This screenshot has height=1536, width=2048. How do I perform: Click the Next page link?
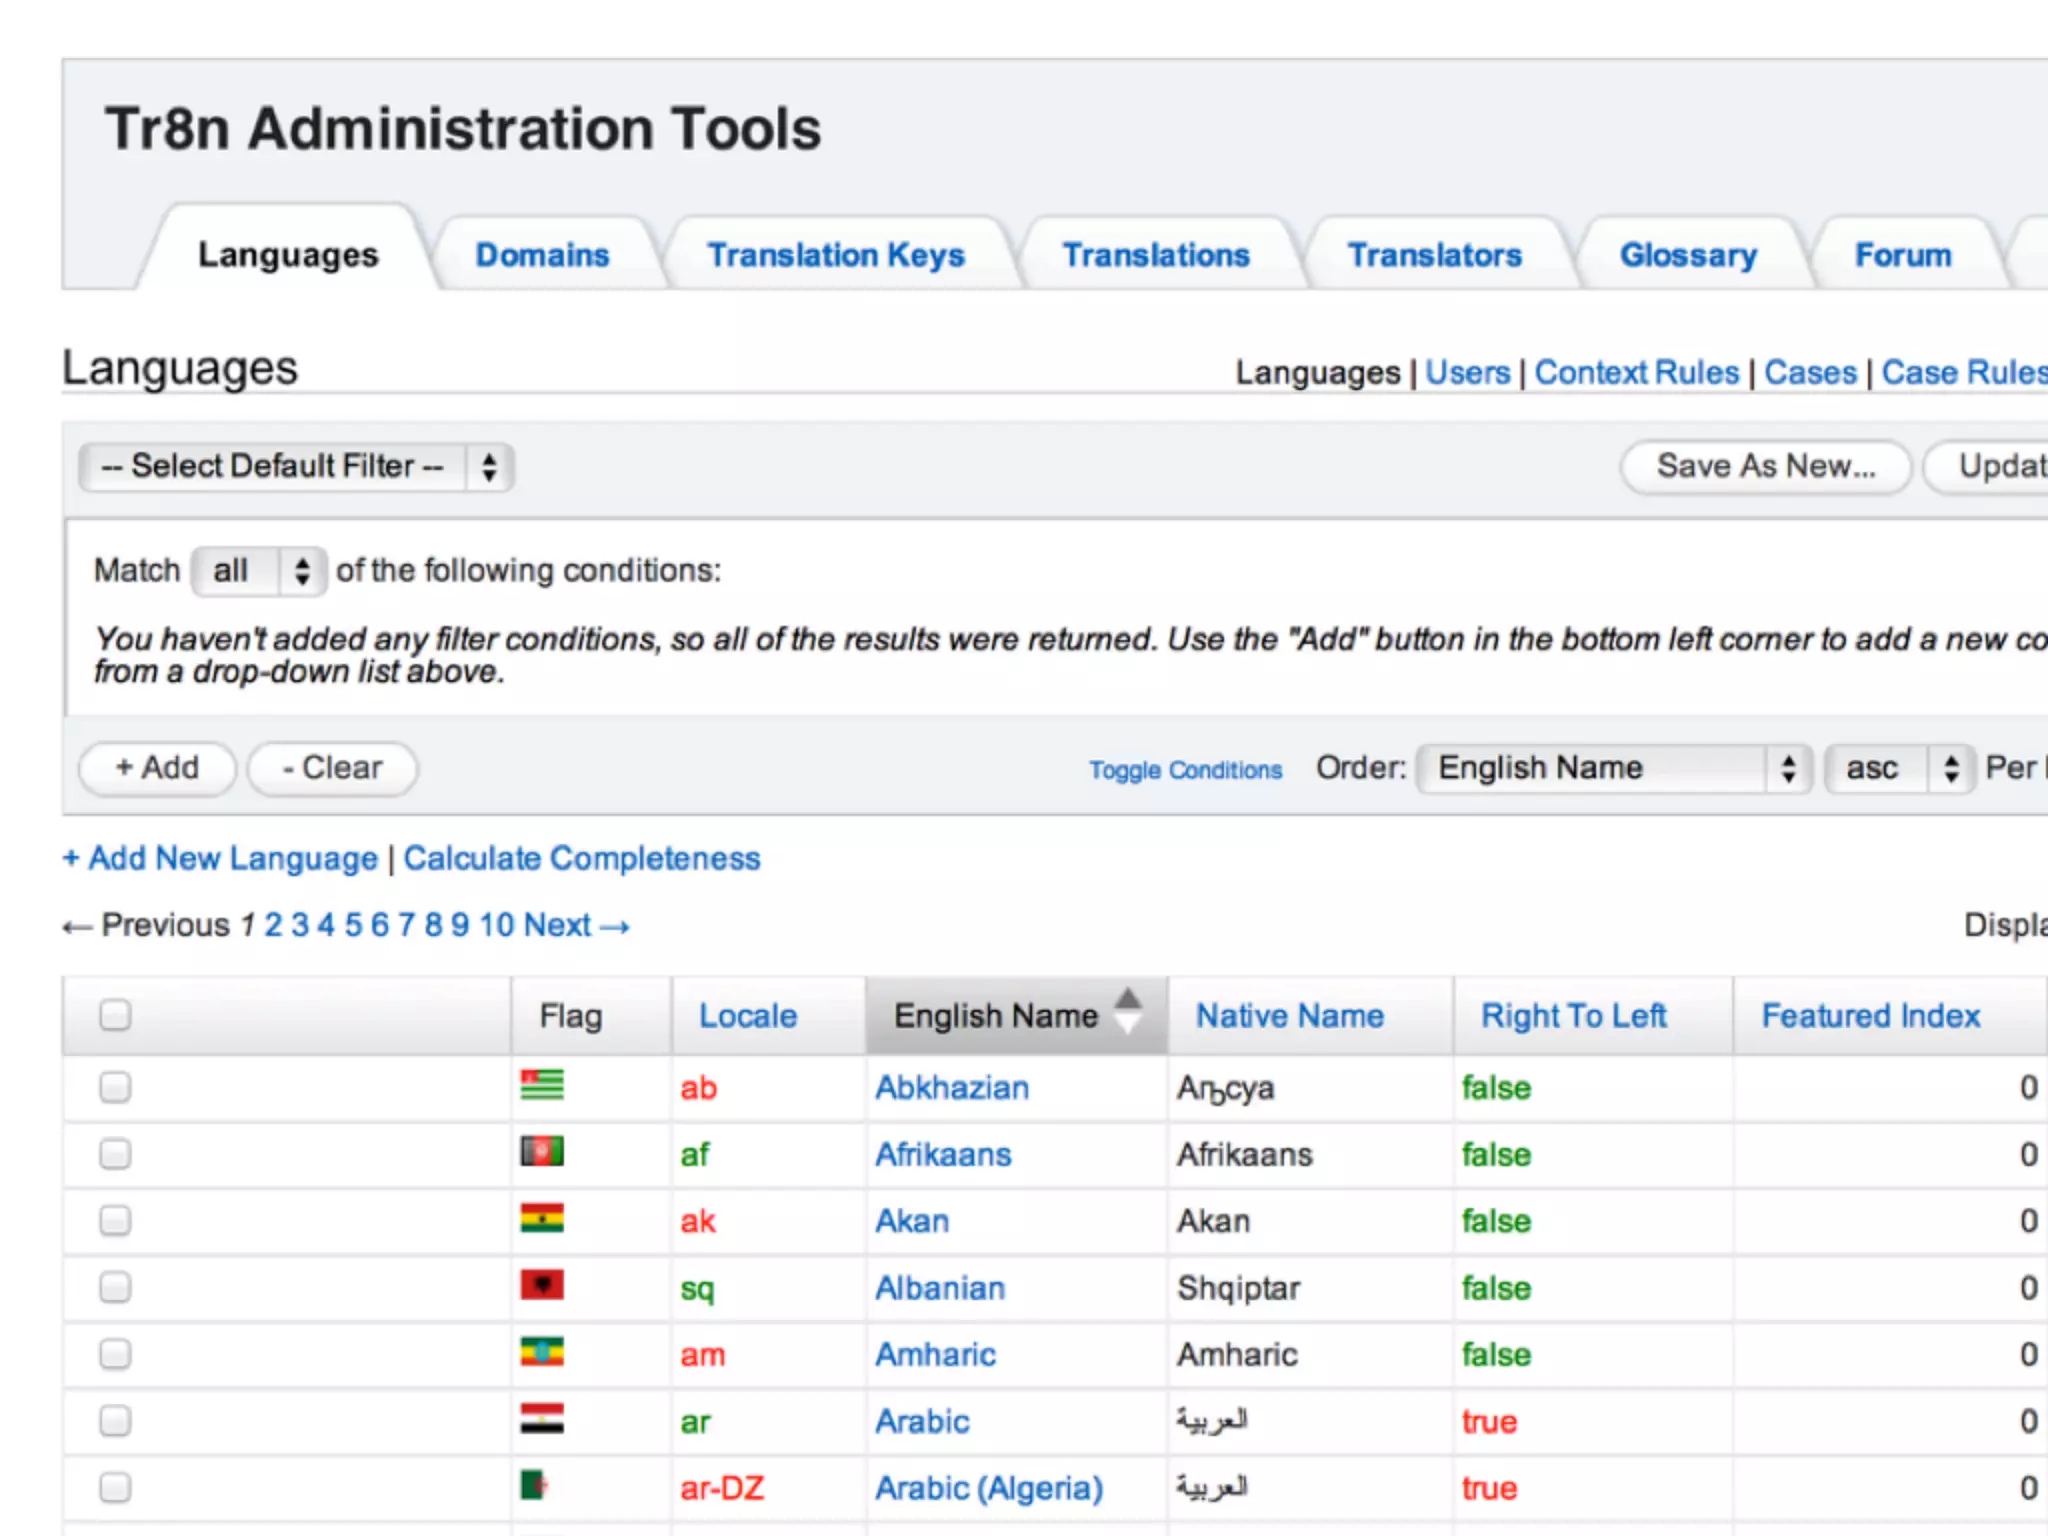coord(577,925)
